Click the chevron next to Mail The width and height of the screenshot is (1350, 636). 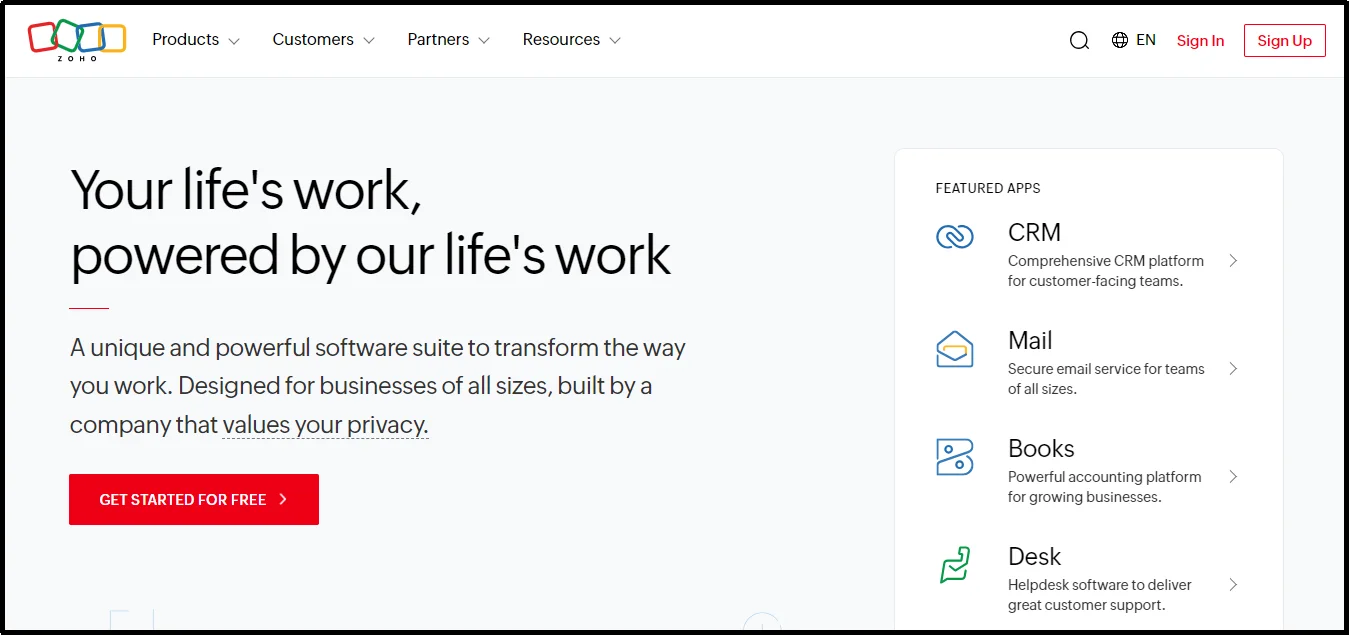click(x=1233, y=369)
